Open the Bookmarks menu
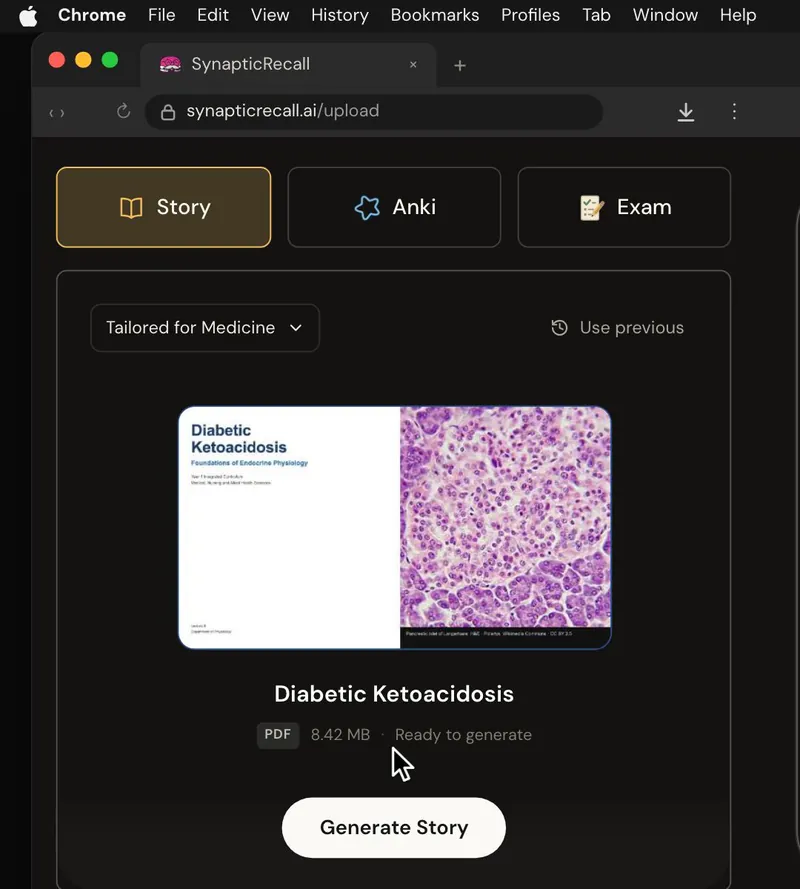Viewport: 800px width, 889px height. coord(435,15)
